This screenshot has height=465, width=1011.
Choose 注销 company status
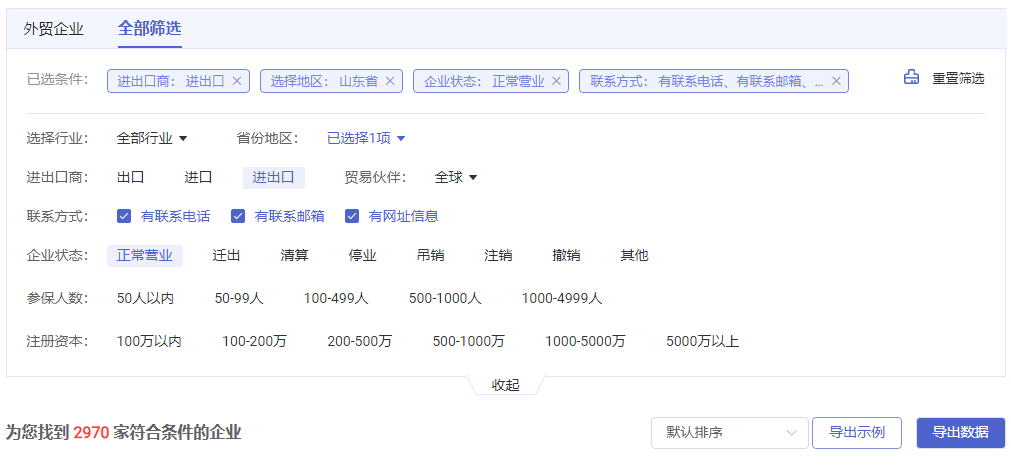tap(498, 256)
